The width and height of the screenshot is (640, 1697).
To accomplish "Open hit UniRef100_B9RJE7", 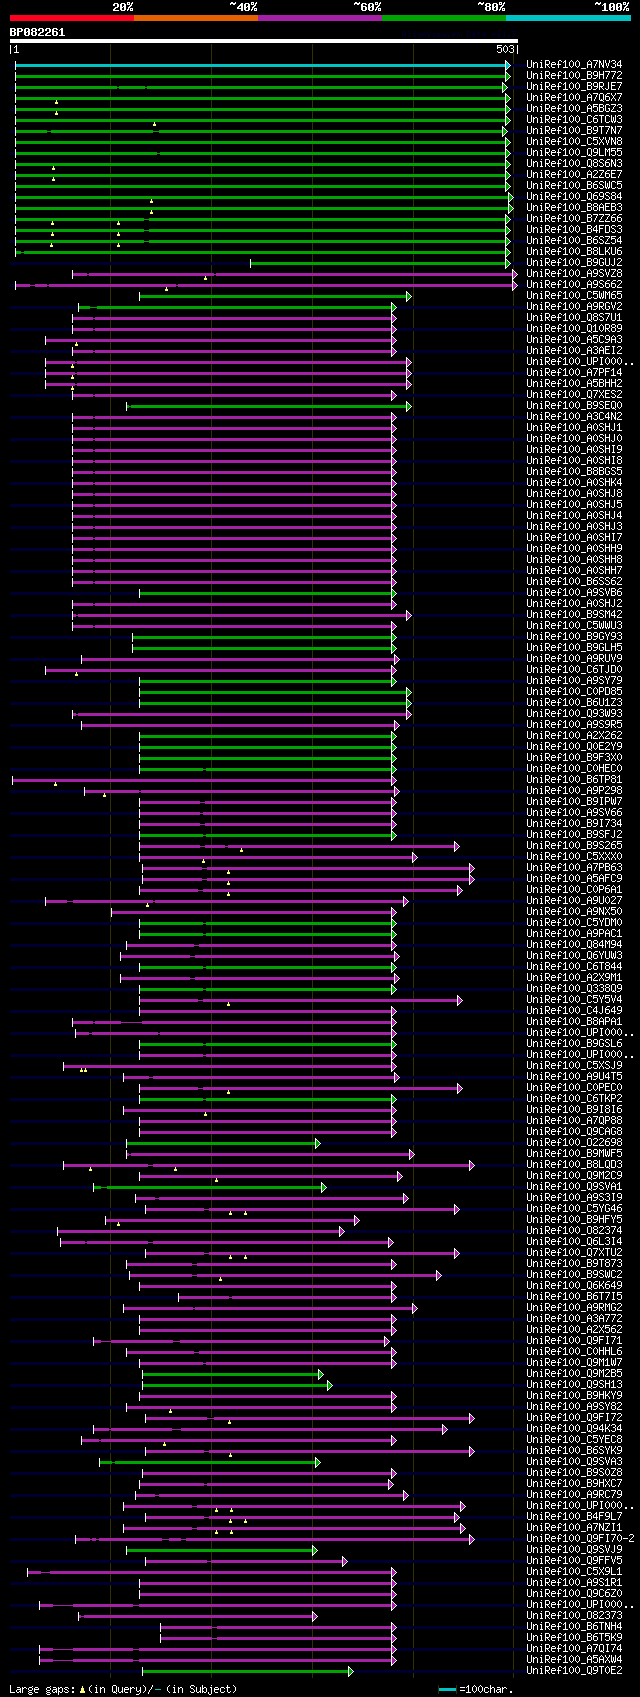I will [574, 87].
